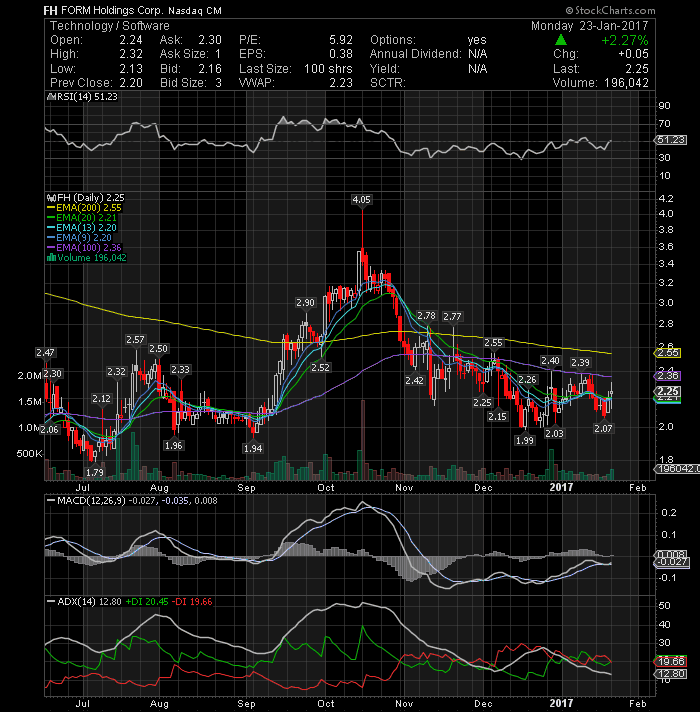
Task: Click the cyan EMA(13) 2.20 legend entry
Action: tap(82, 227)
